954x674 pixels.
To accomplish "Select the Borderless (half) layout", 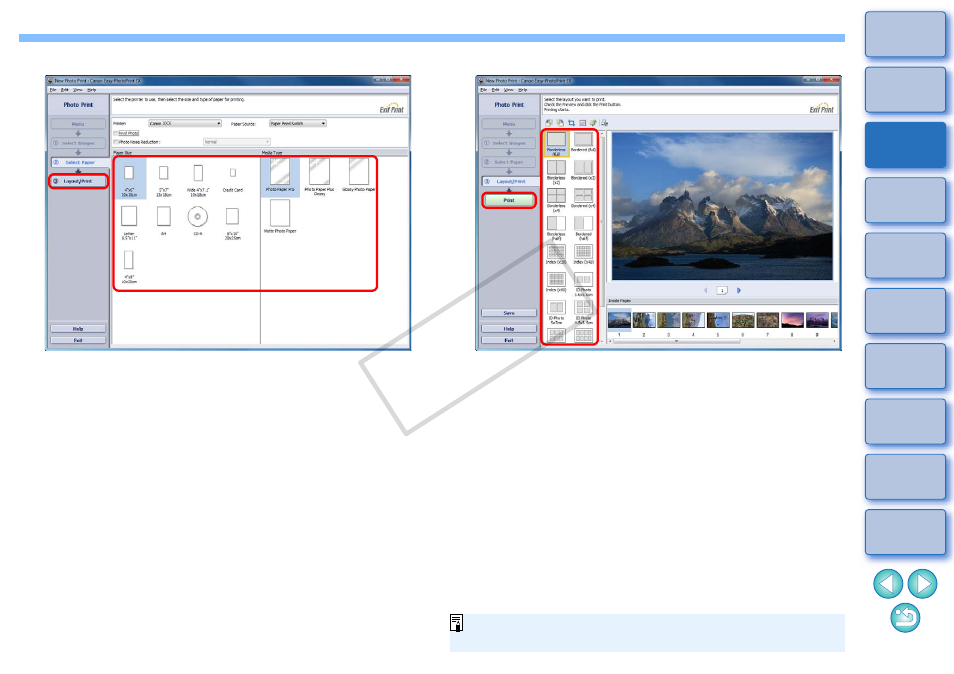I will click(556, 224).
